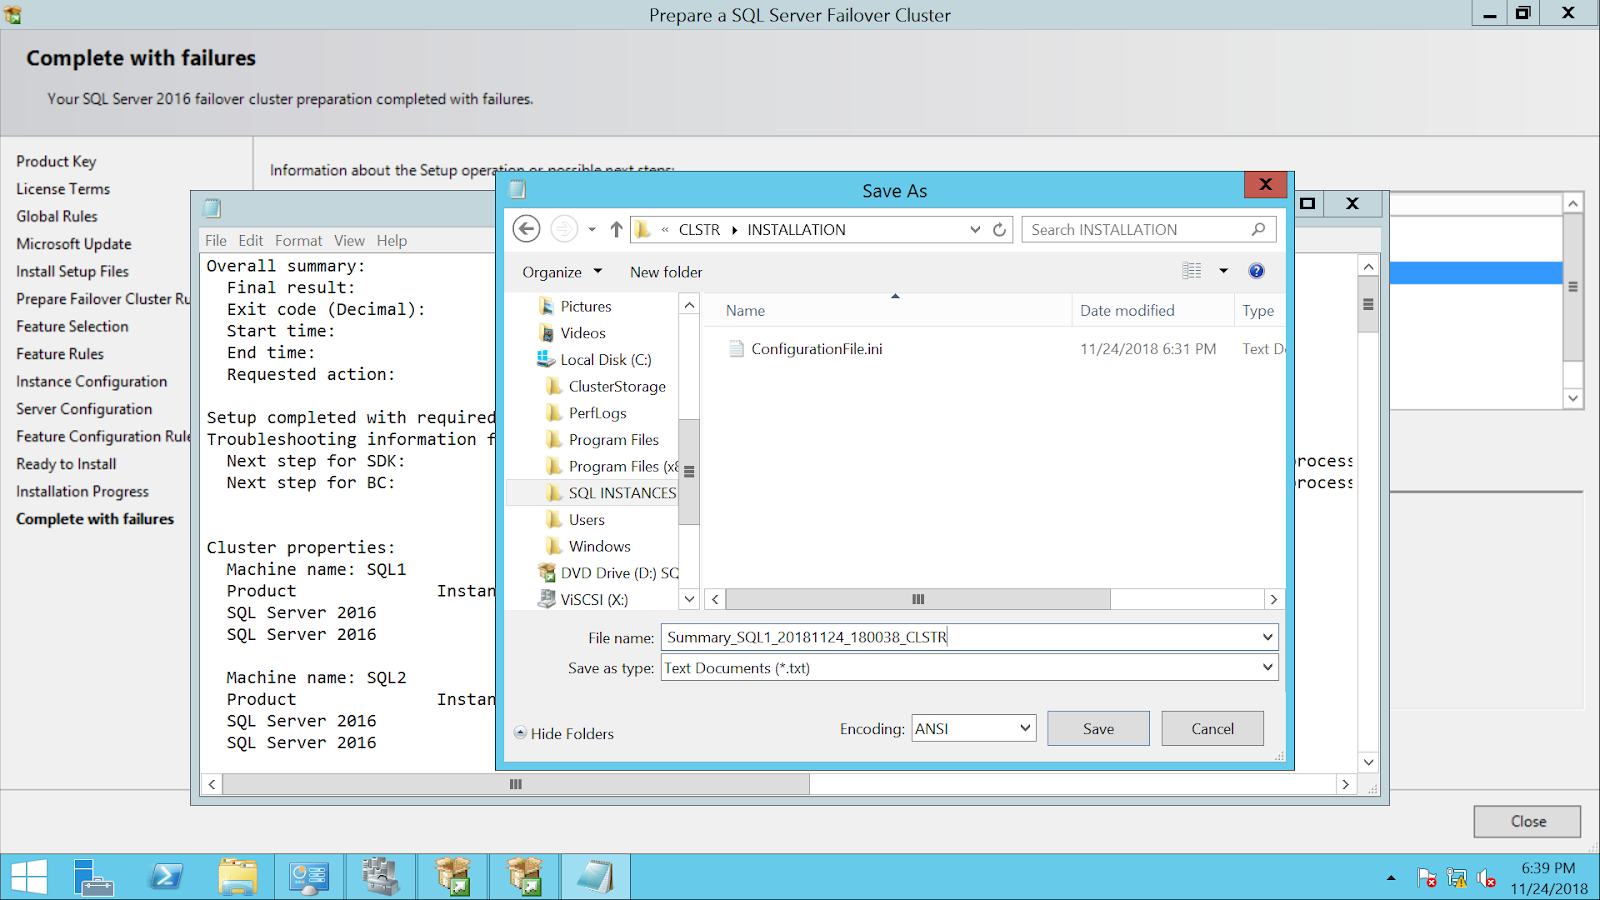Select the Users folder in tree
The height and width of the screenshot is (900, 1600).
[575, 520]
